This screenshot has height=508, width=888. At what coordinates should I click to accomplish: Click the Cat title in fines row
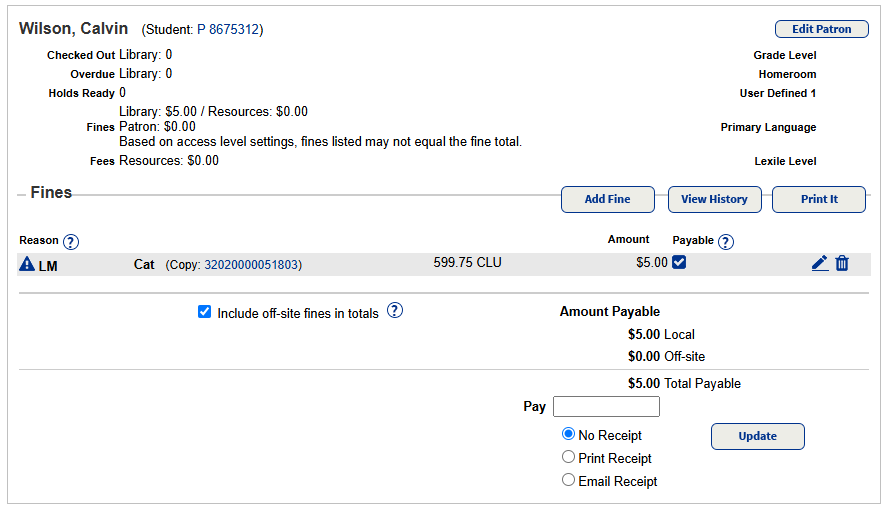point(144,265)
